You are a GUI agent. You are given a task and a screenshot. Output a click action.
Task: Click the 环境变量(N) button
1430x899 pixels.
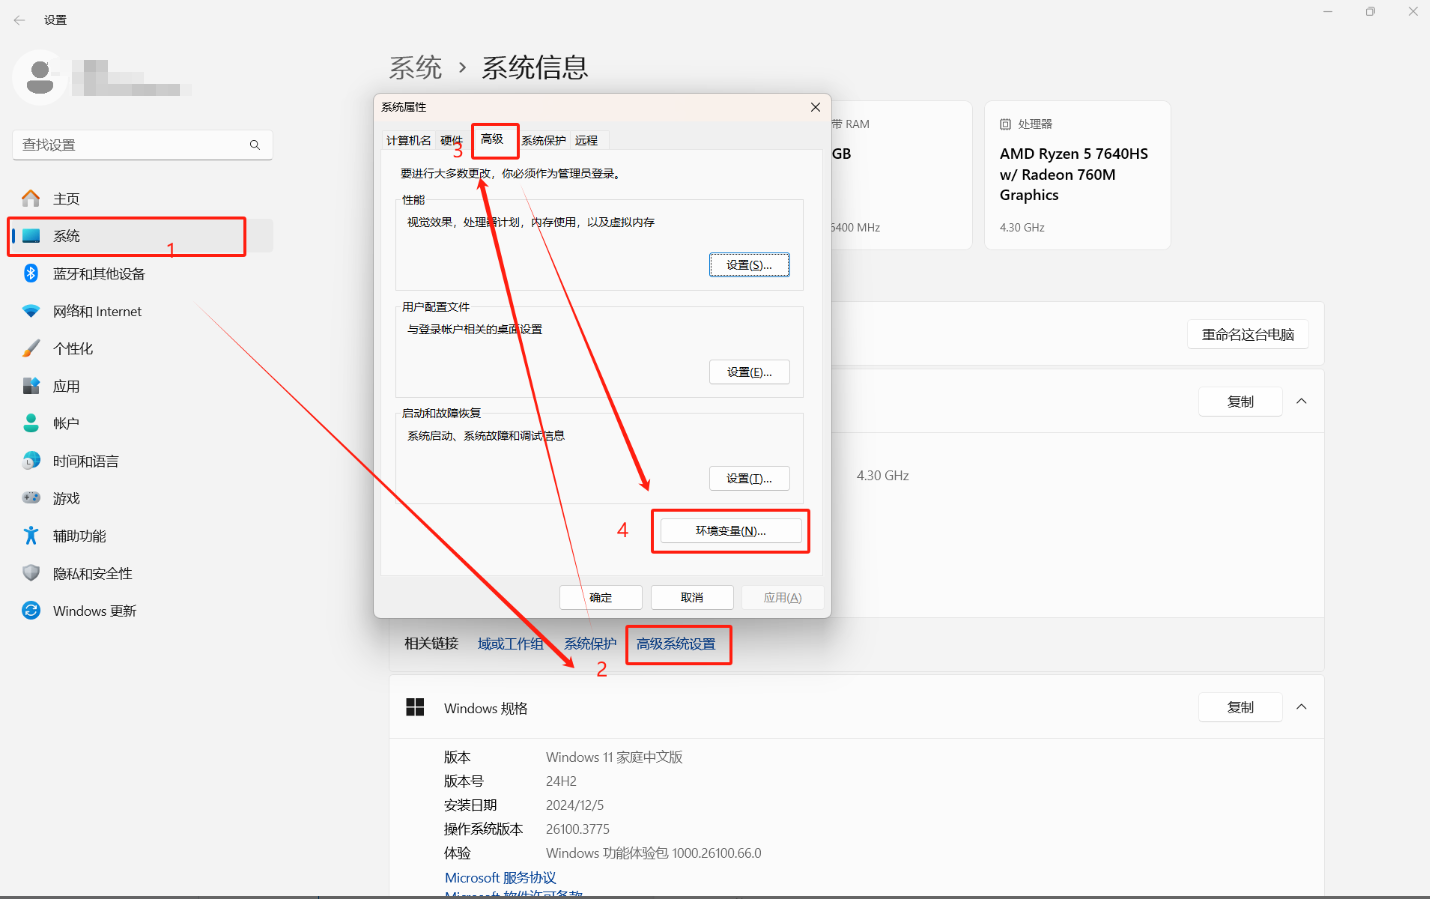click(731, 531)
